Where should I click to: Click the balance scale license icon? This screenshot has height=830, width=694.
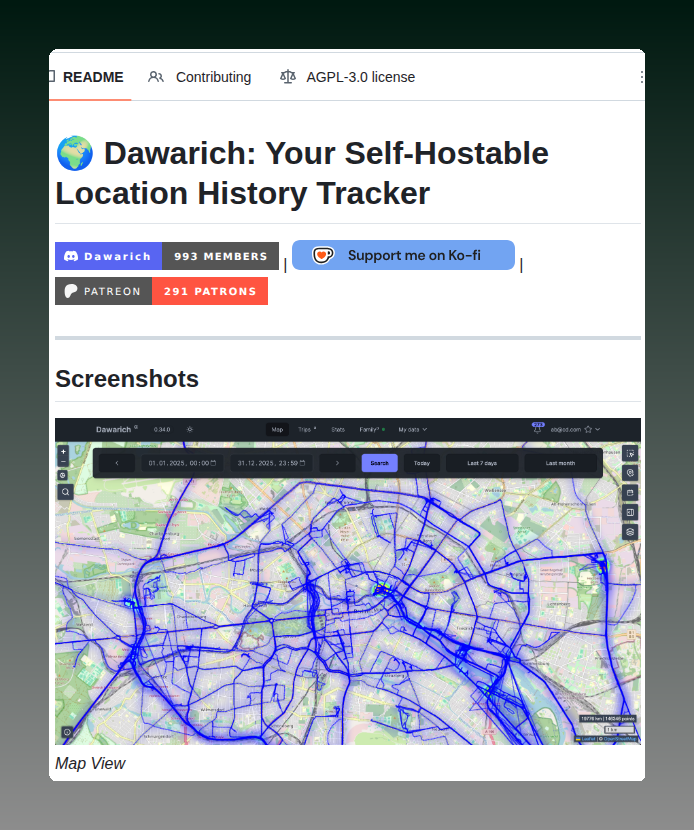click(287, 77)
